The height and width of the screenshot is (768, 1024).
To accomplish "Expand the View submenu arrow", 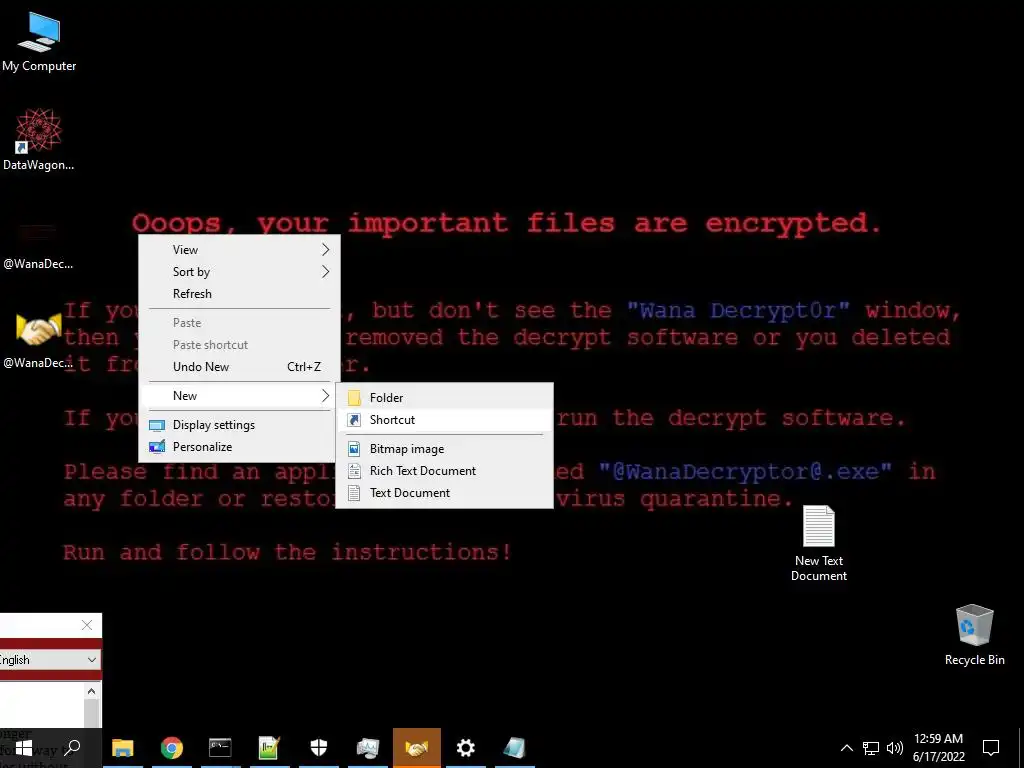I will [325, 249].
